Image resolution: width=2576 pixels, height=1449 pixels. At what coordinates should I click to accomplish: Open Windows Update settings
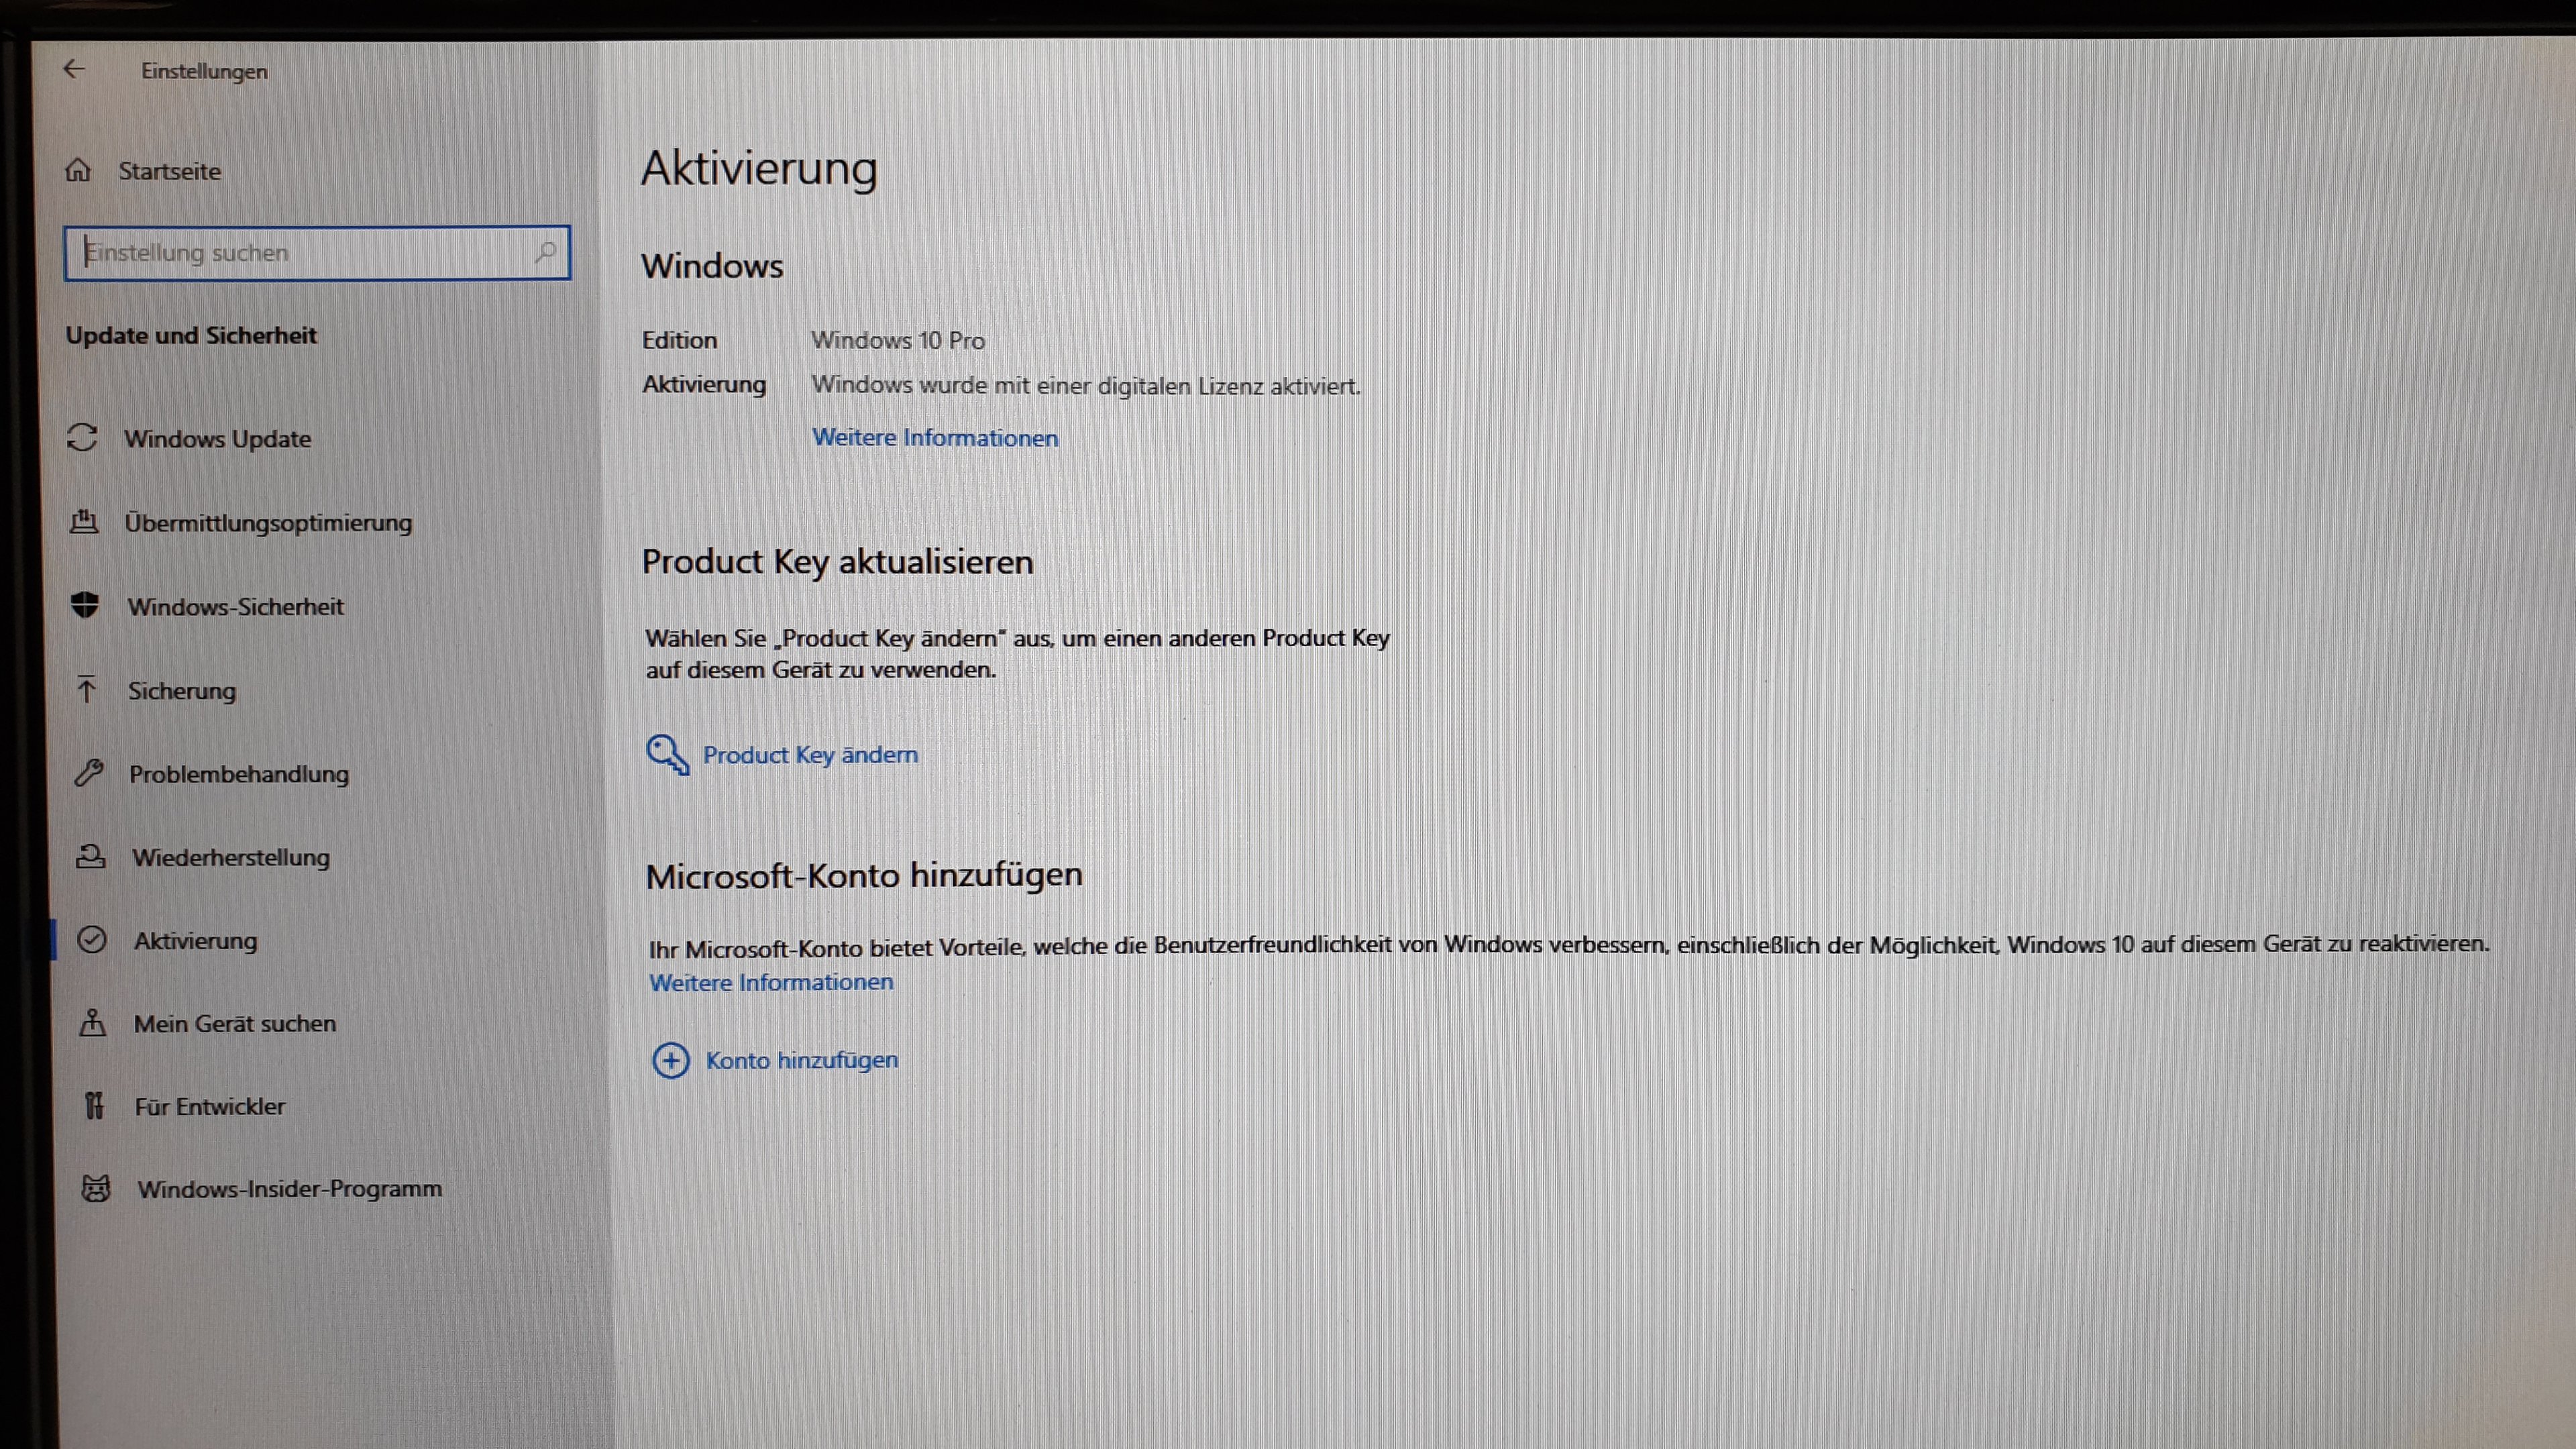(x=217, y=439)
